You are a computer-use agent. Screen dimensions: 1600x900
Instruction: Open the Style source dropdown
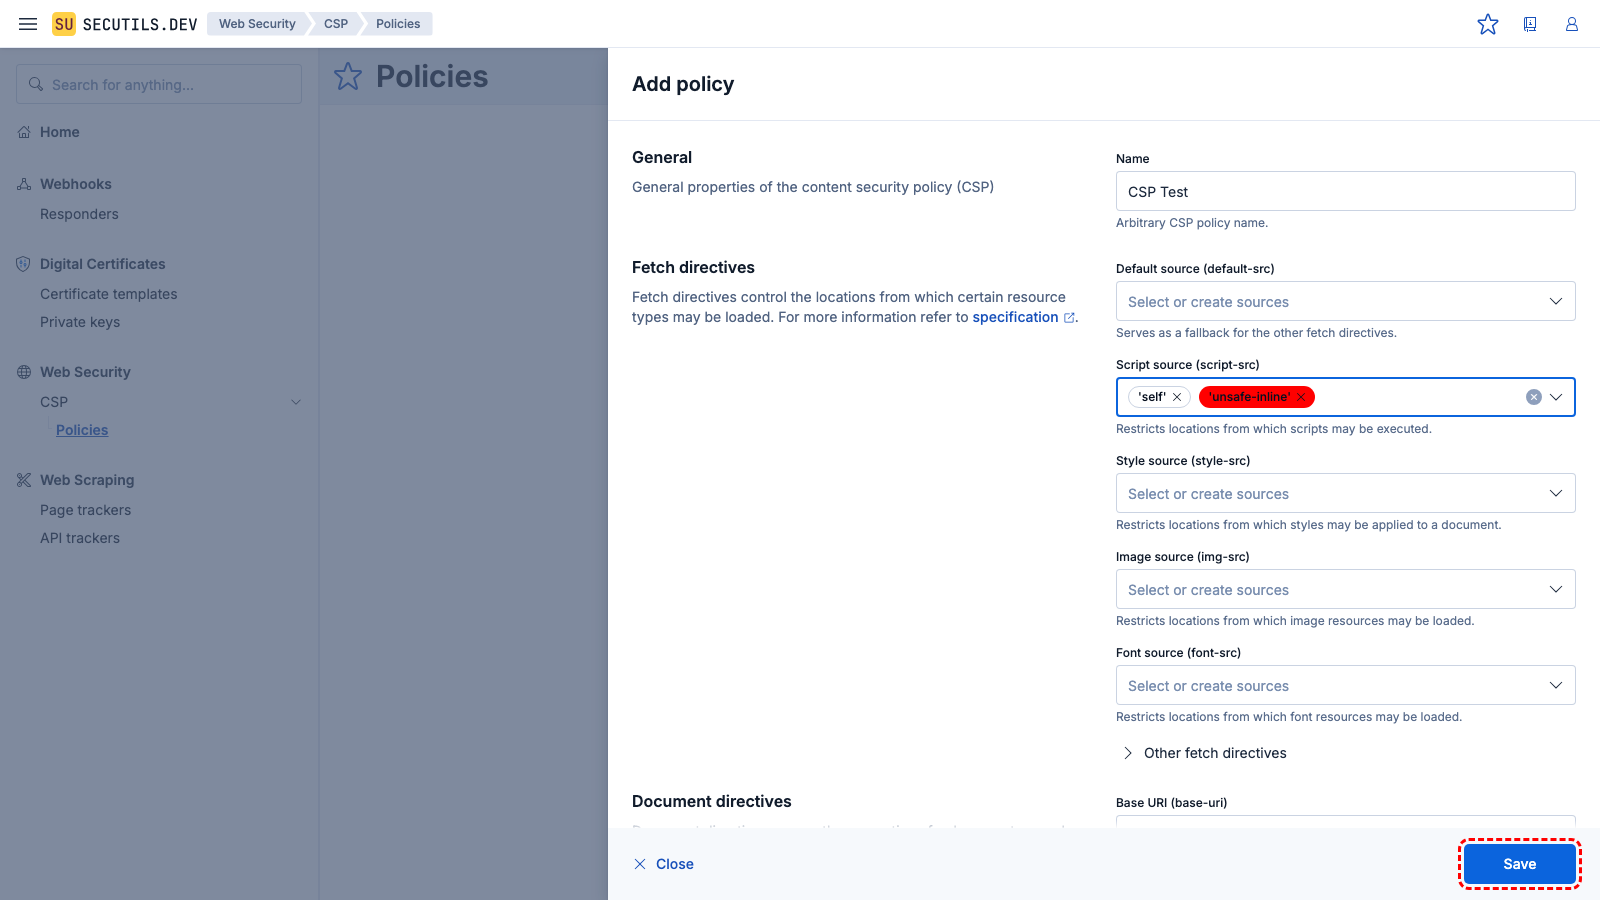coord(1345,493)
